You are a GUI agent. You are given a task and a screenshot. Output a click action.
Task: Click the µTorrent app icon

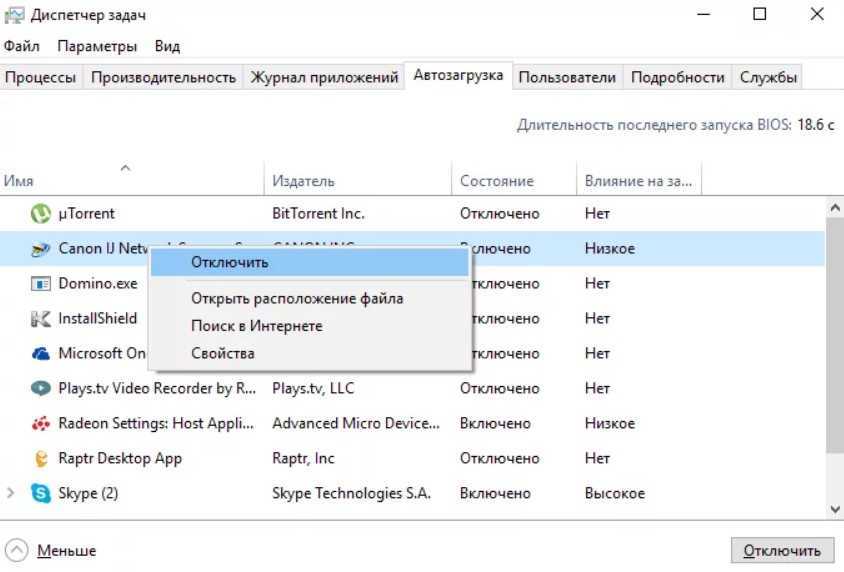click(40, 214)
